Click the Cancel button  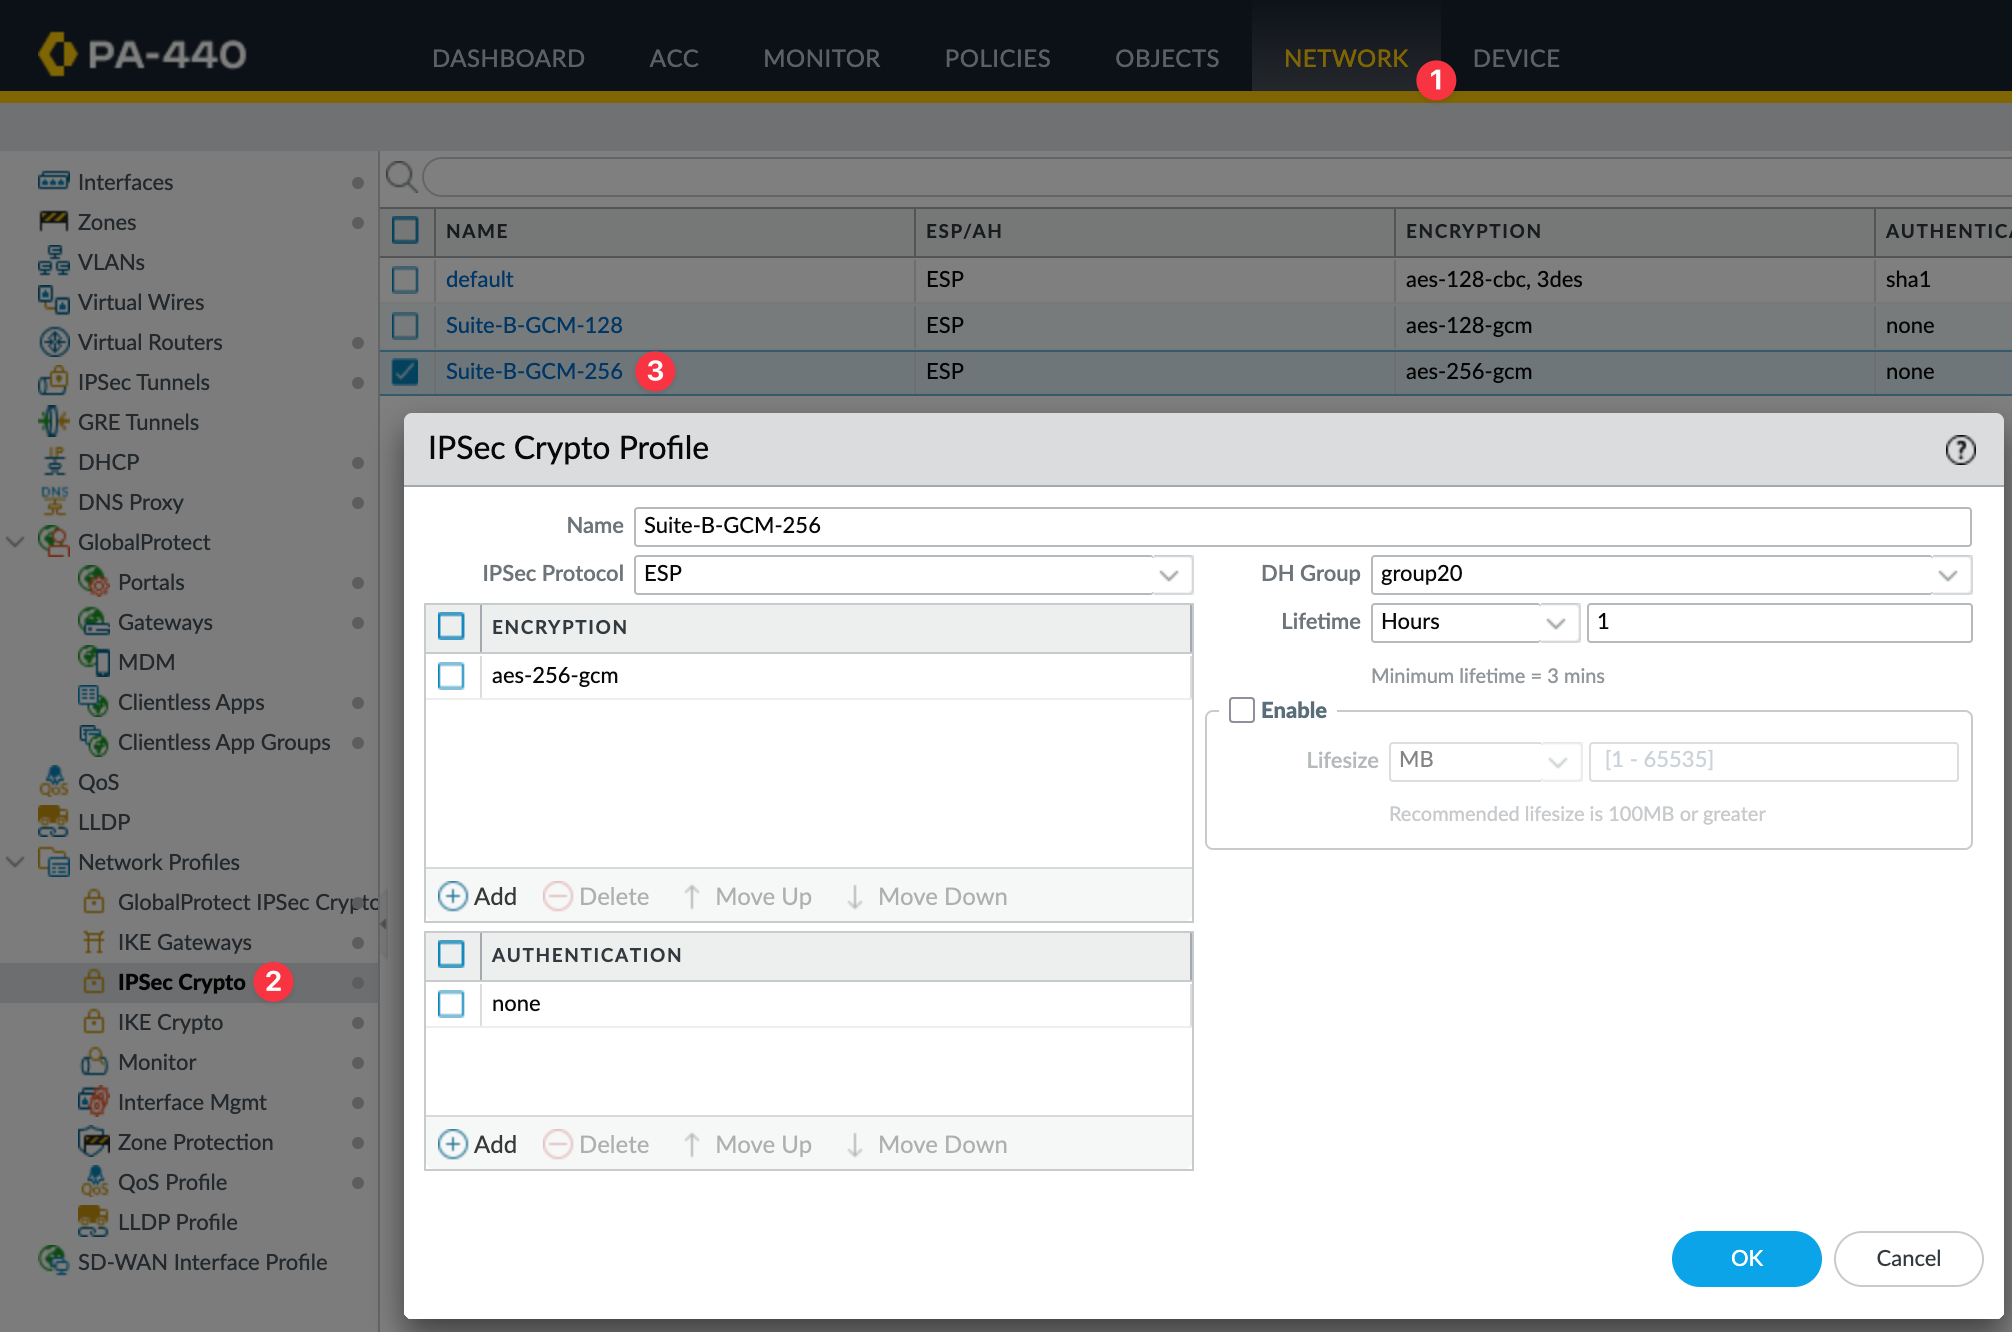point(1907,1258)
